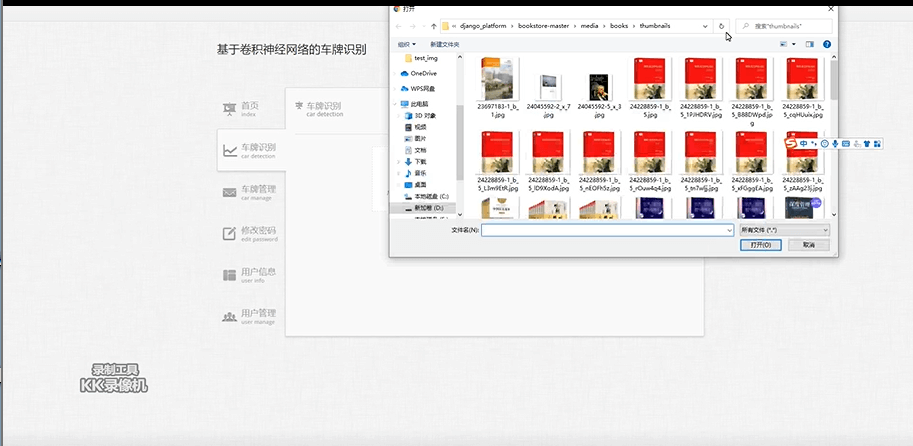The height and width of the screenshot is (446, 913).
Task: Toggle the preview pane icon
Action: 809,44
